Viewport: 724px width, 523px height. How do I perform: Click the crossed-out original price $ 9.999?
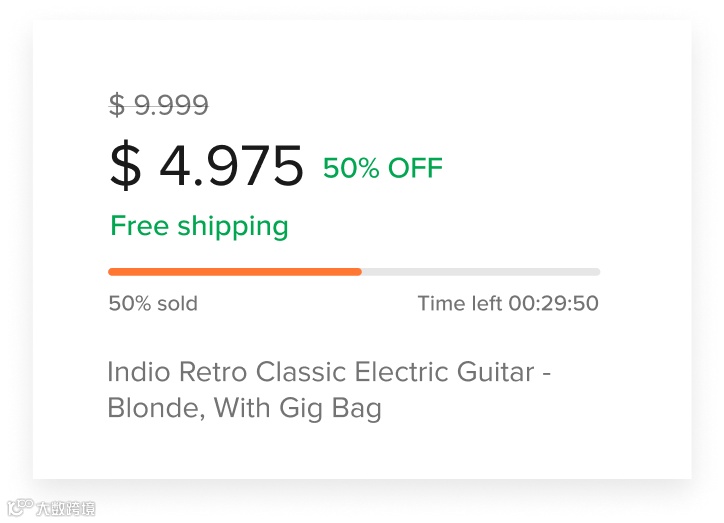tap(159, 105)
